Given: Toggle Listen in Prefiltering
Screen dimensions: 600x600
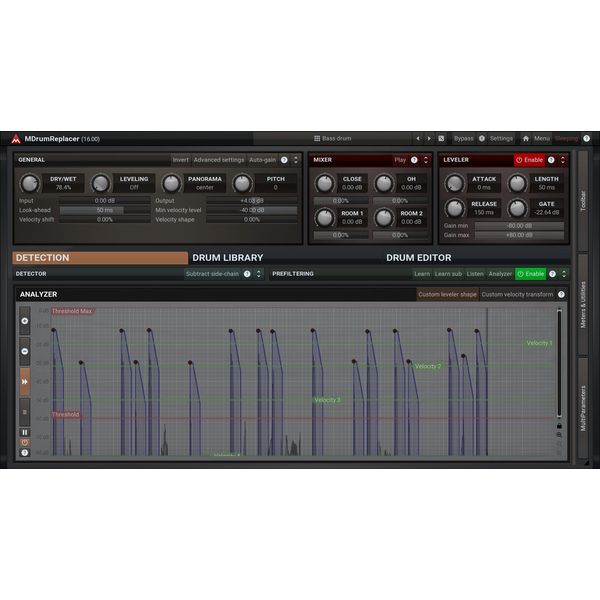Looking at the screenshot, I should (475, 274).
